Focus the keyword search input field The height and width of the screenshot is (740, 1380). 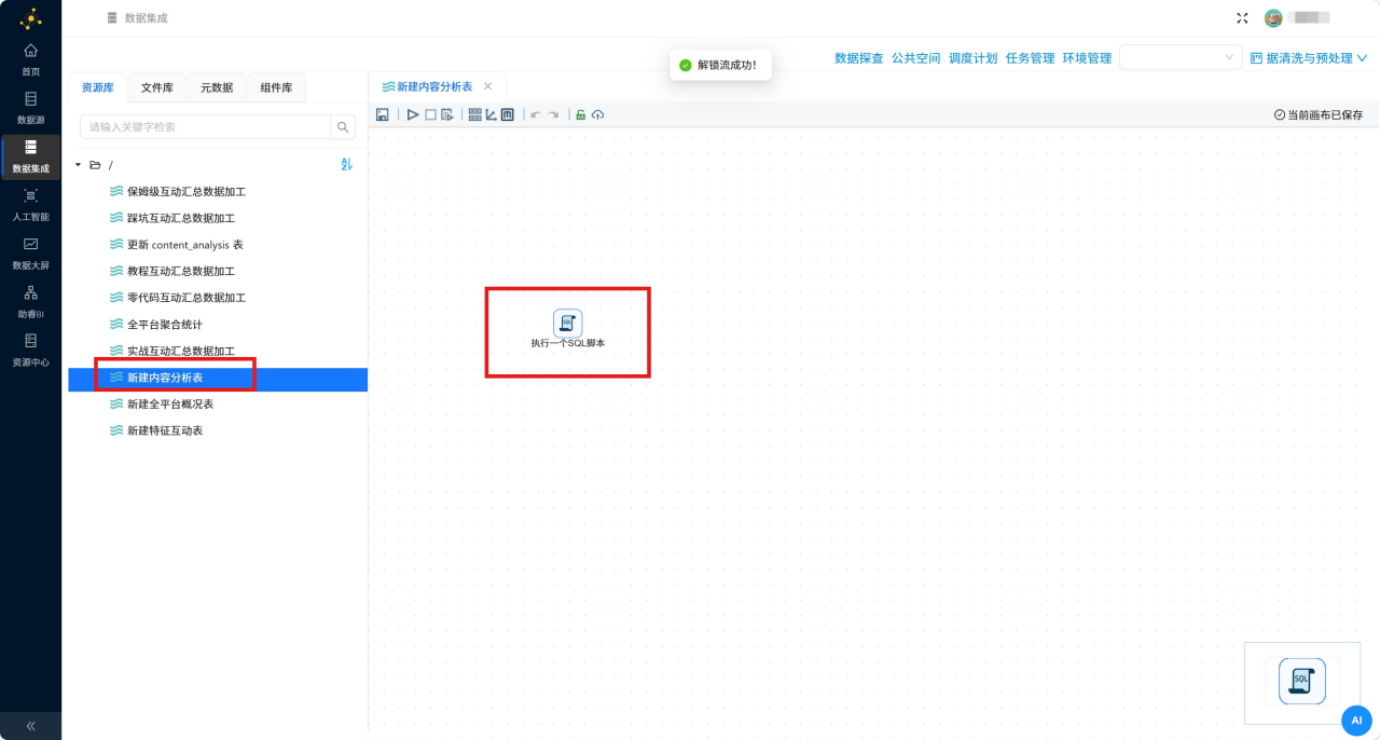[x=205, y=127]
